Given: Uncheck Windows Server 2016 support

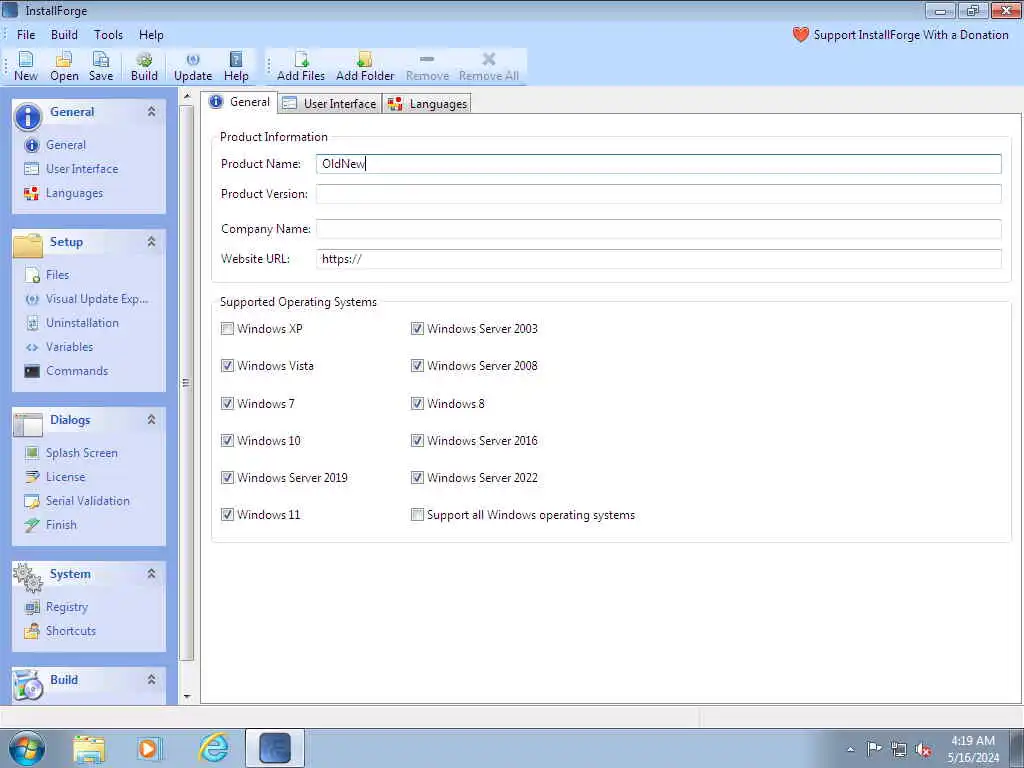Looking at the screenshot, I should pos(417,441).
